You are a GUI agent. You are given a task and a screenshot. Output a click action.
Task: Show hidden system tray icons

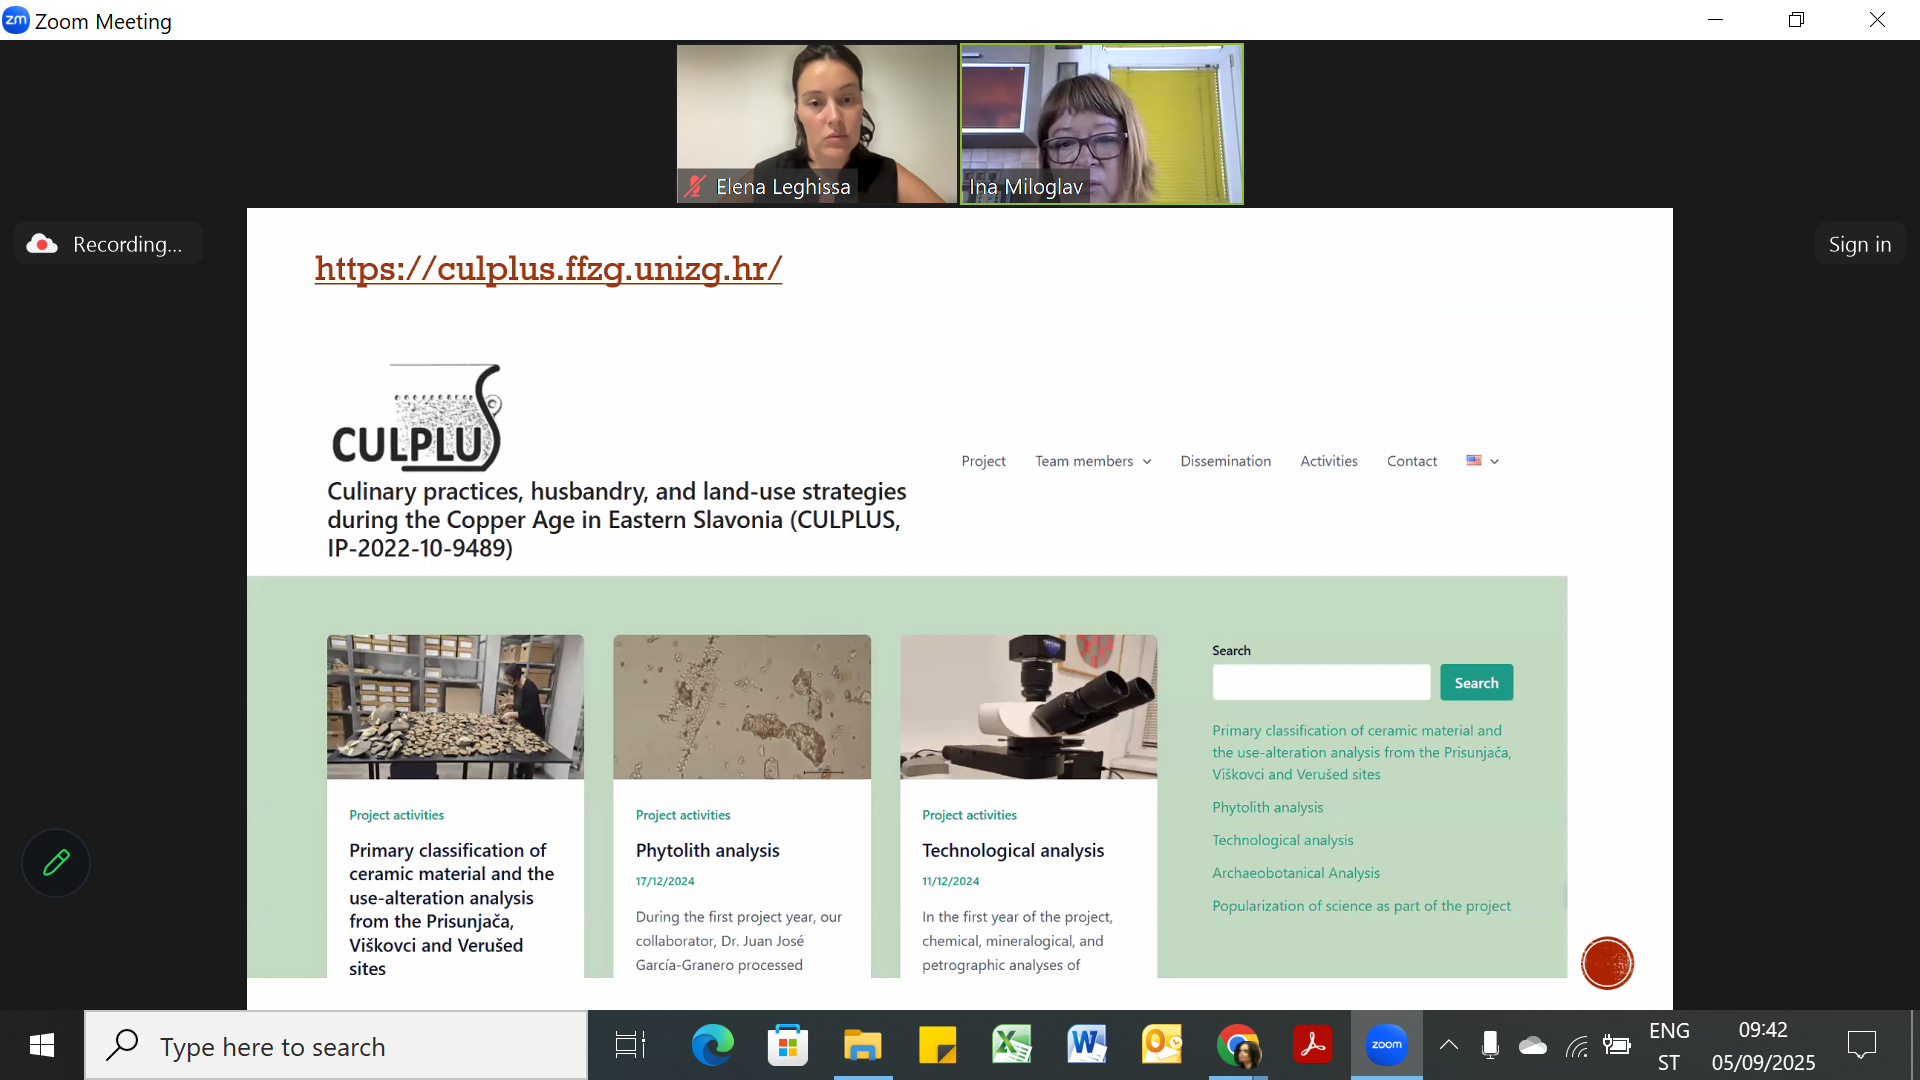point(1448,1046)
